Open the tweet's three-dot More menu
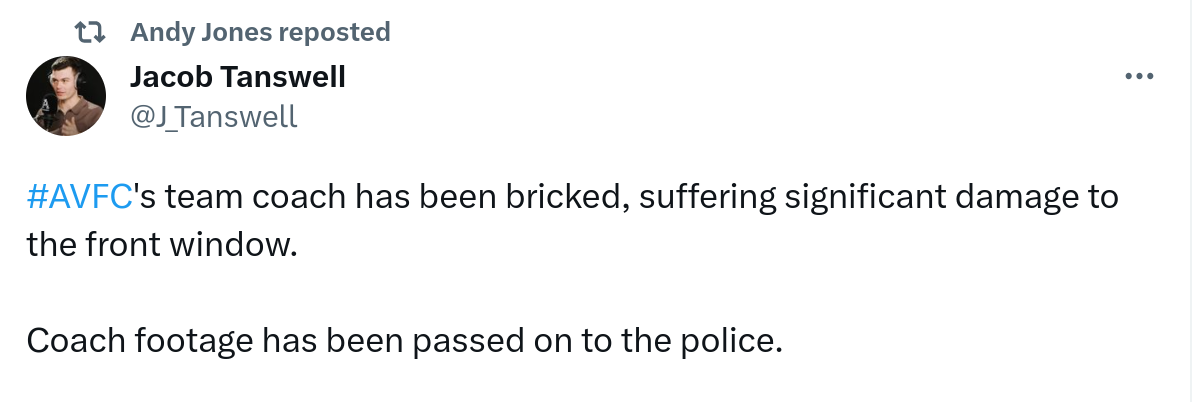 (1139, 77)
